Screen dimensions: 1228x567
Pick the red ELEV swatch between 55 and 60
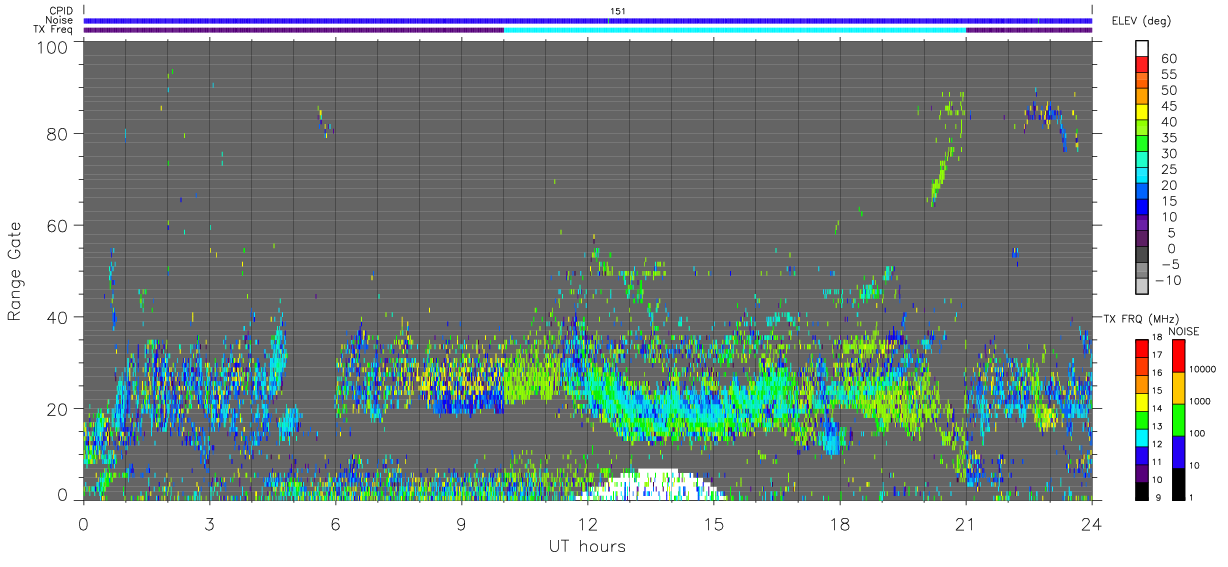pos(1142,64)
